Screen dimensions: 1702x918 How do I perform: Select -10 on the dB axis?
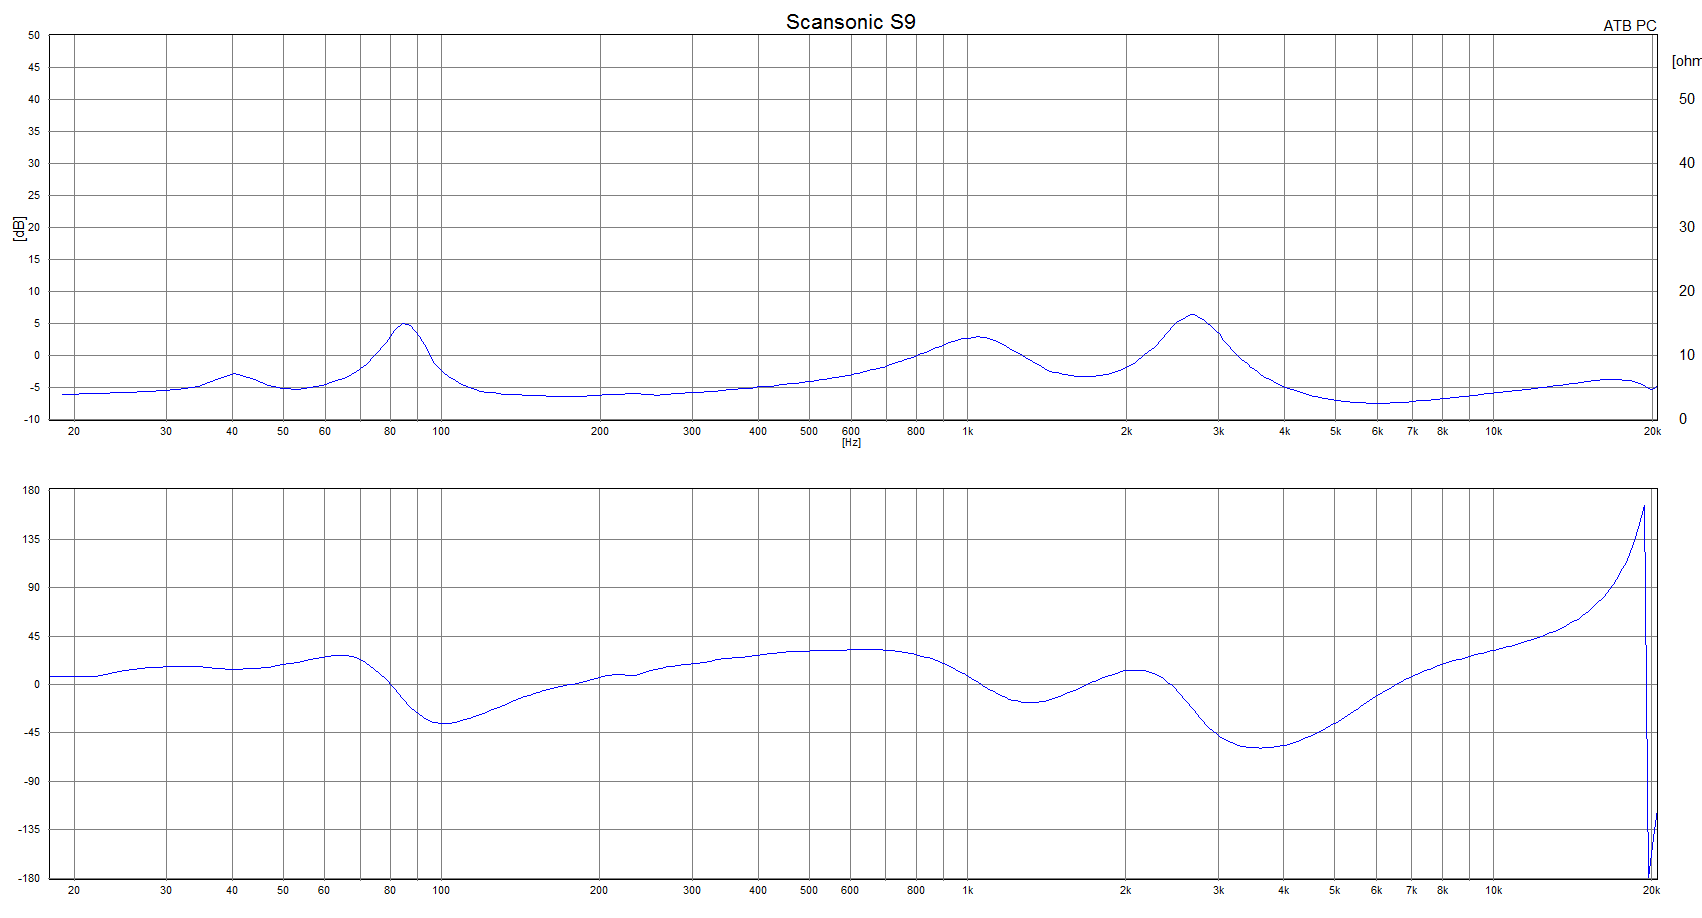[32, 420]
